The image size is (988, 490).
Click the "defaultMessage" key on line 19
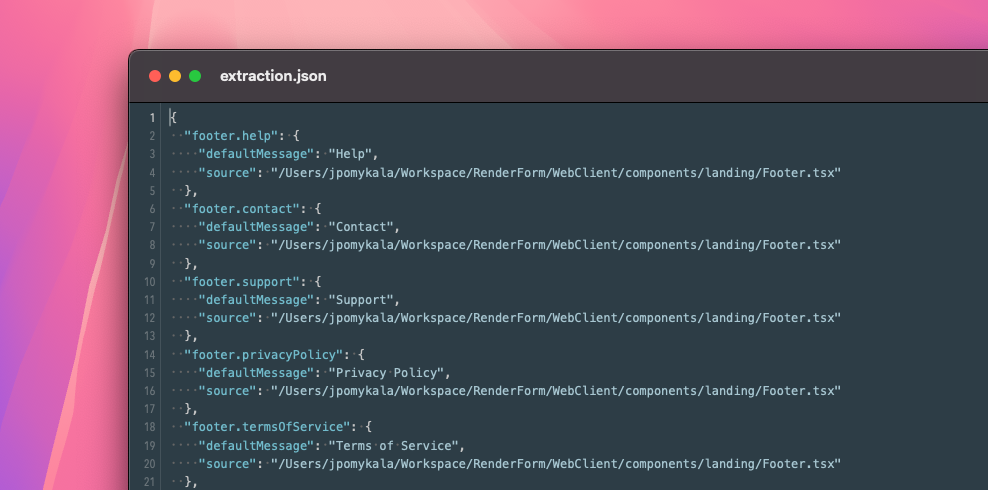click(x=256, y=446)
